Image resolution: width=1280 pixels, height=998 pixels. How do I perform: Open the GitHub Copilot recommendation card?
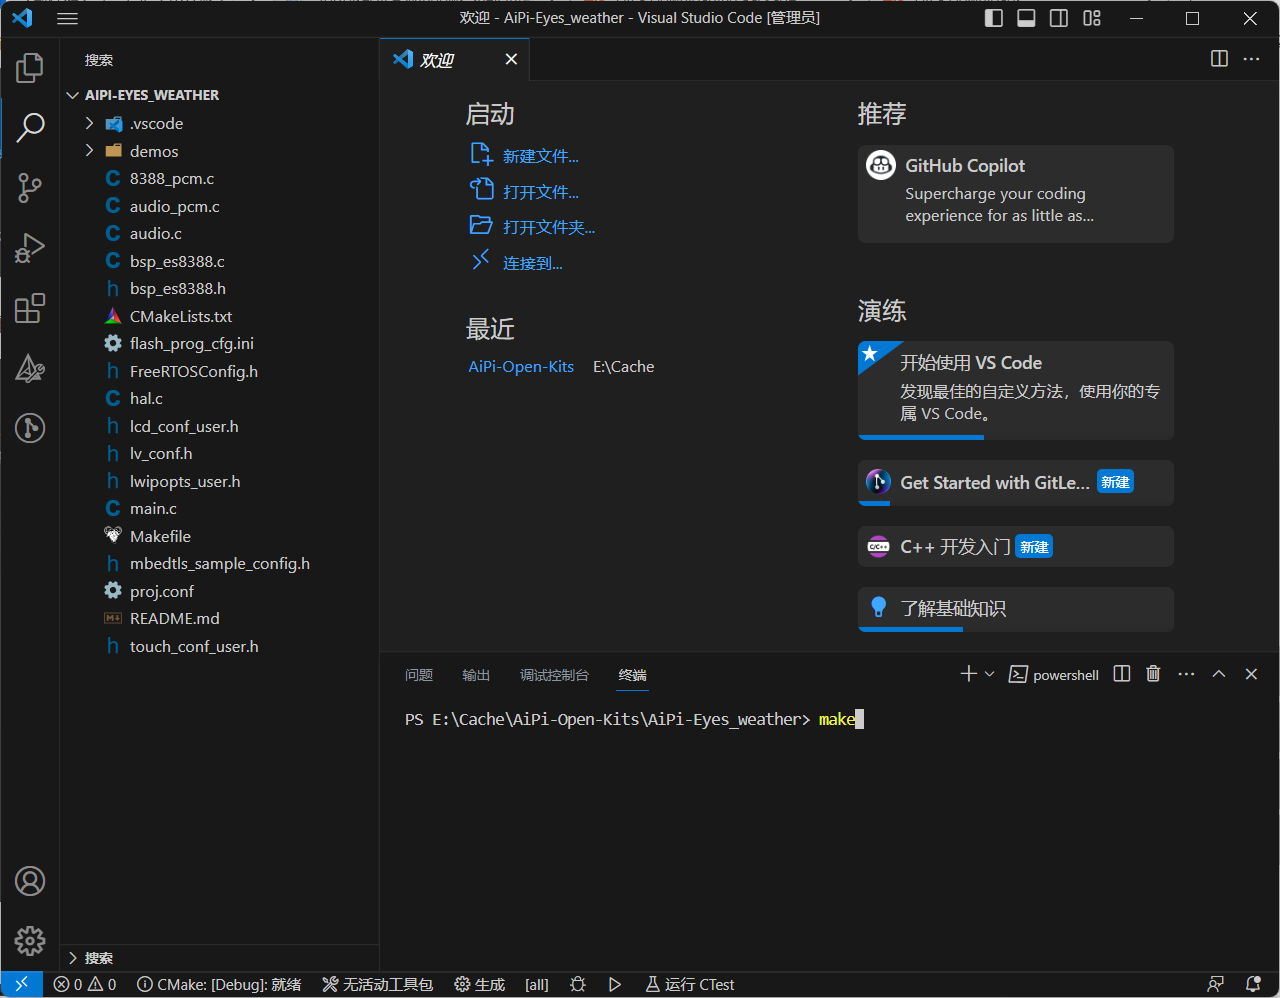(x=1015, y=194)
